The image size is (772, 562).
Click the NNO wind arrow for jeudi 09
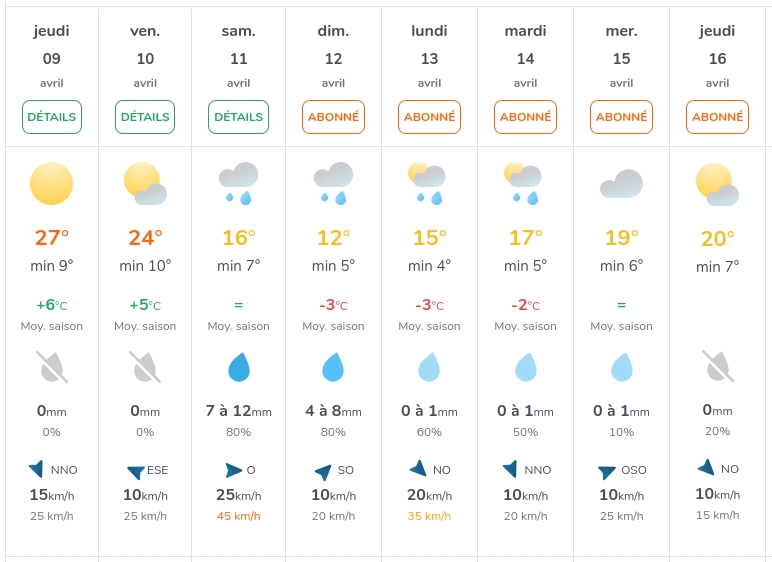(37, 468)
